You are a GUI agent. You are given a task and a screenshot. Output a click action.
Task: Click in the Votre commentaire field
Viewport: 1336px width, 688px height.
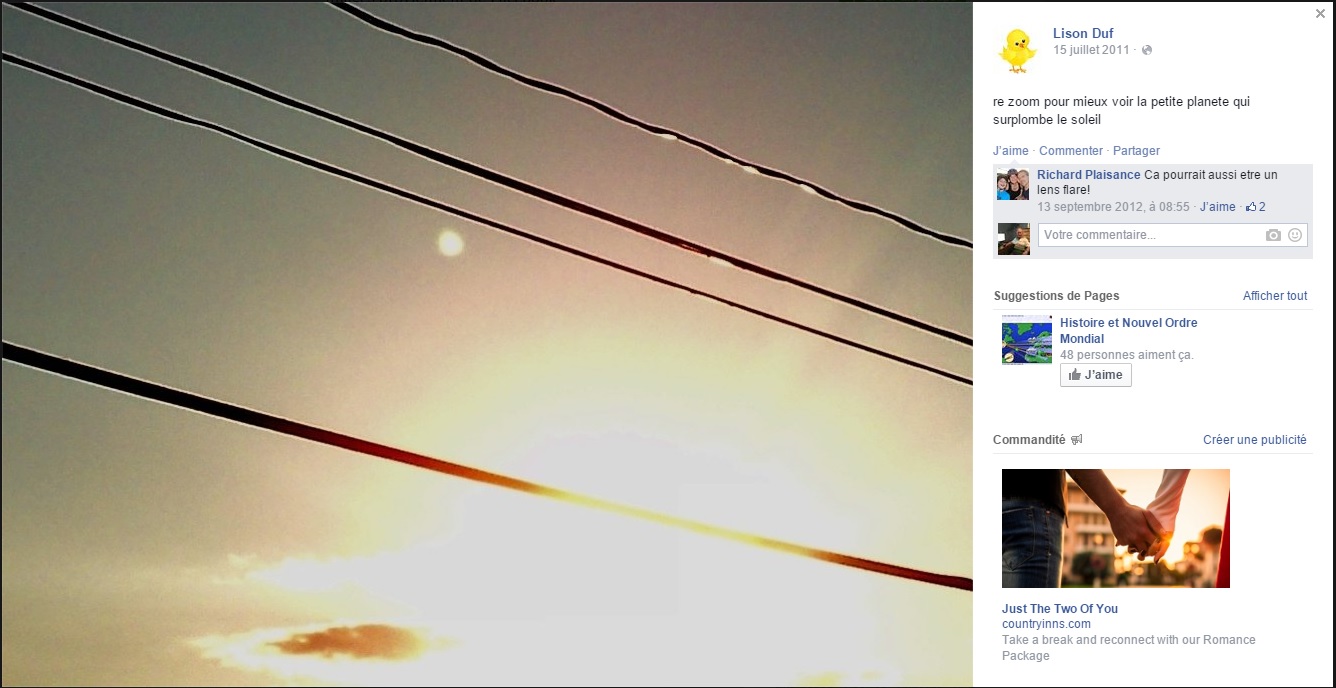[x=1150, y=235]
